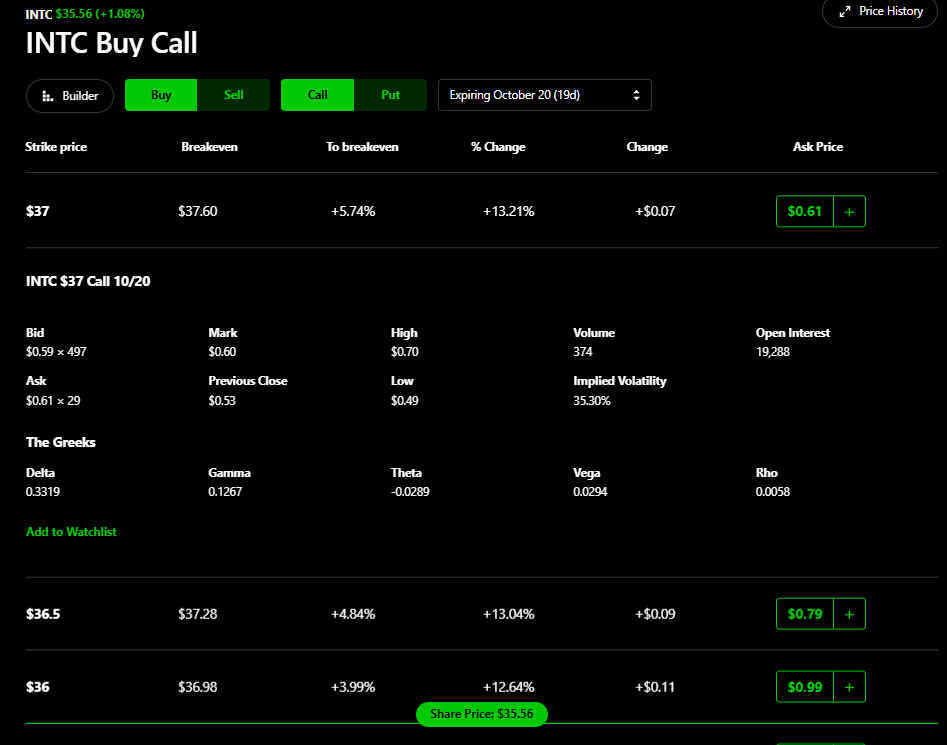Image resolution: width=947 pixels, height=745 pixels.
Task: Click the Price History expand icon
Action: 845,12
